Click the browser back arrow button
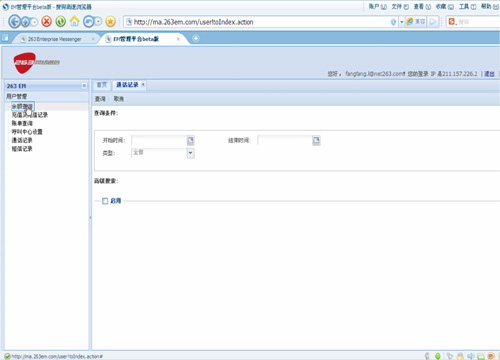Viewport: 500px width, 360px height. pyautogui.click(x=14, y=22)
